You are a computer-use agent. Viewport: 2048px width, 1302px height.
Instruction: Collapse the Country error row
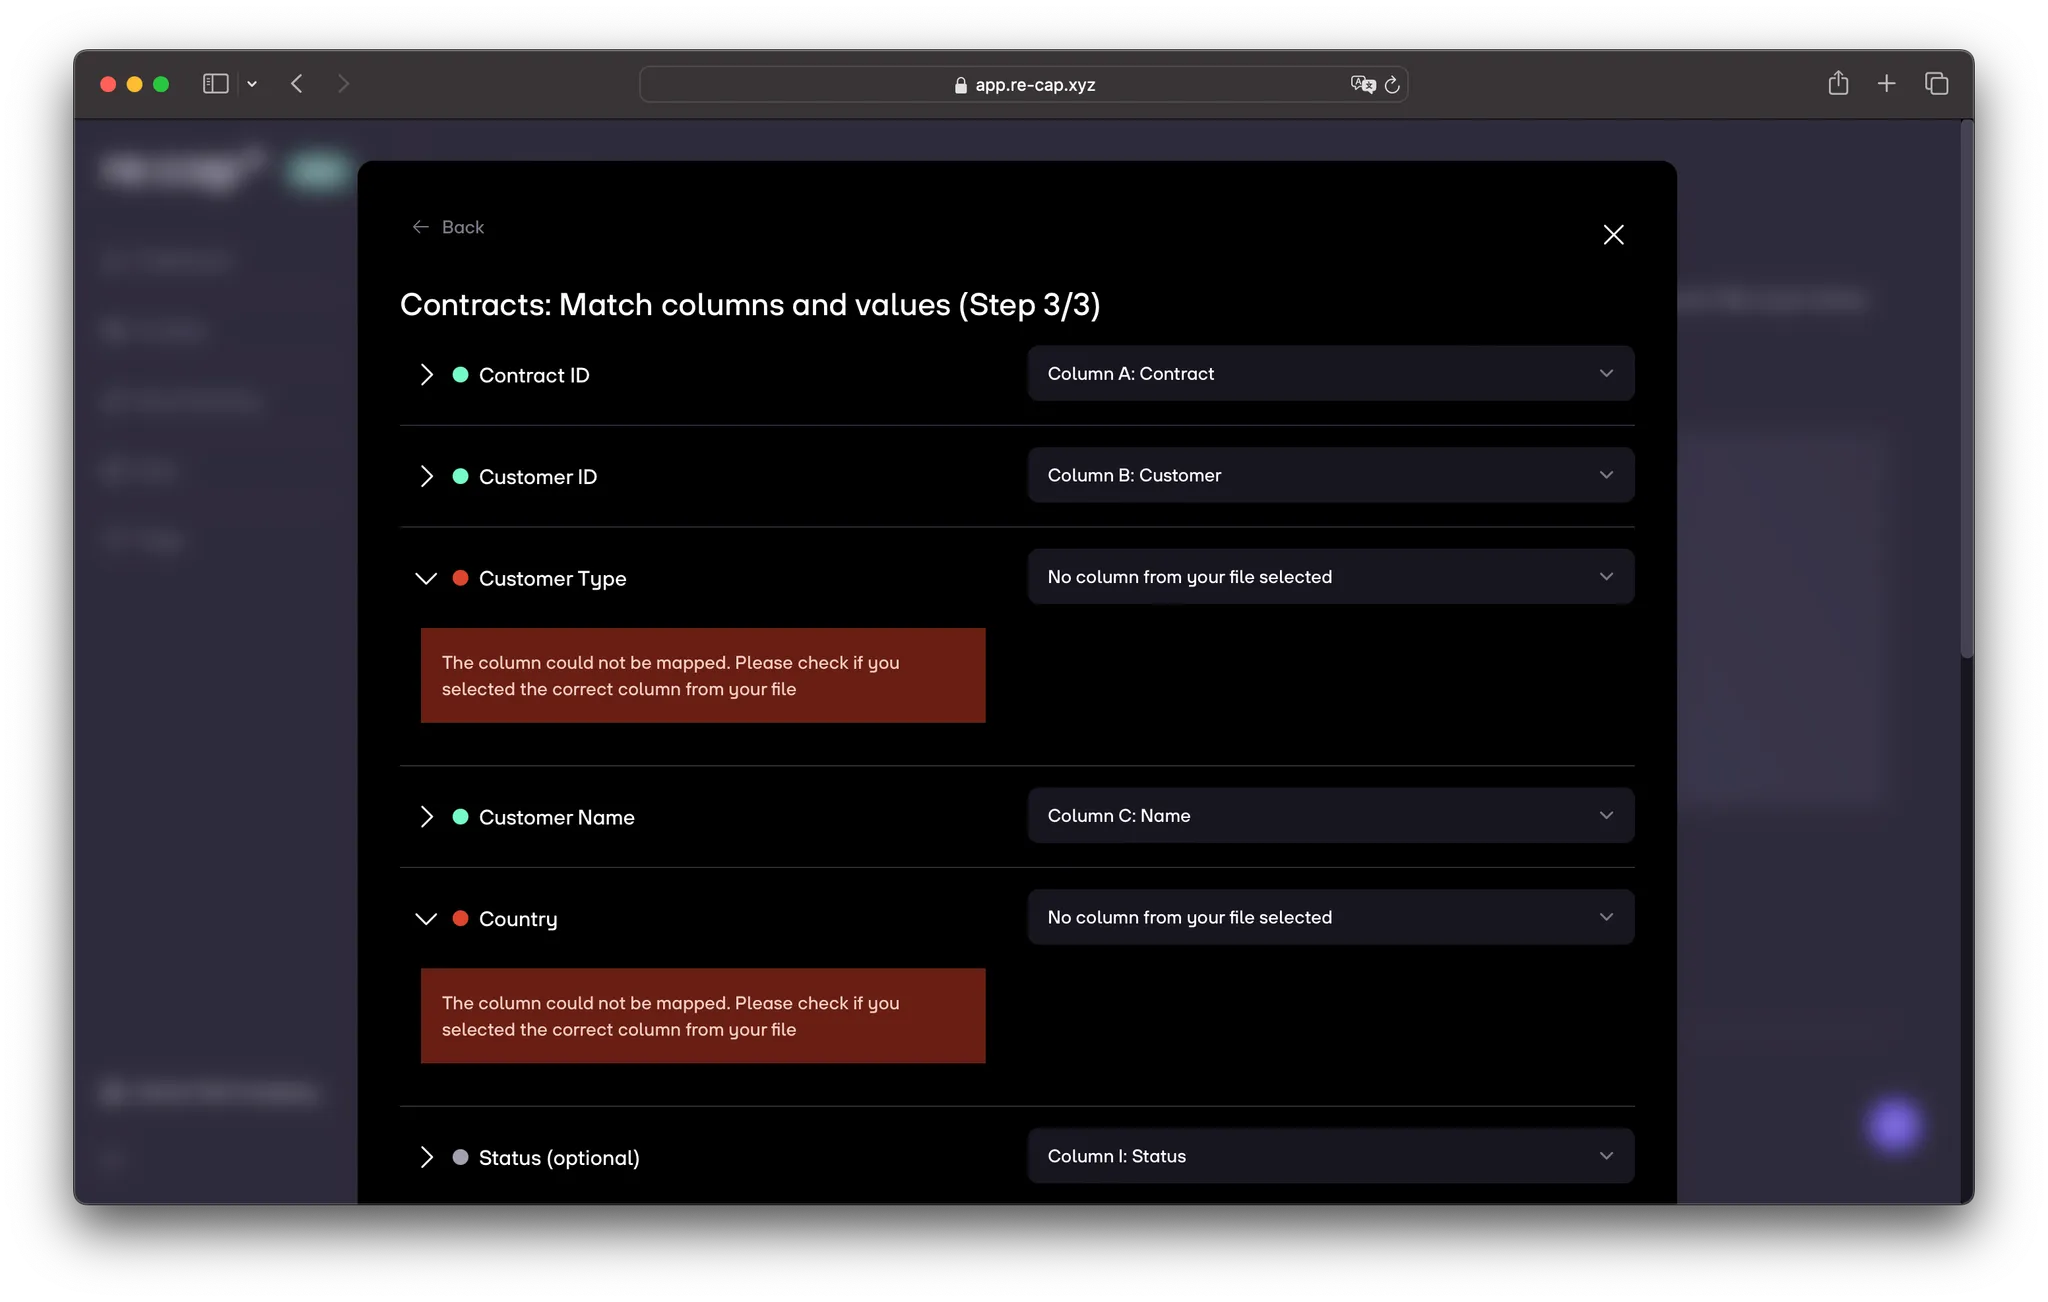coord(425,918)
